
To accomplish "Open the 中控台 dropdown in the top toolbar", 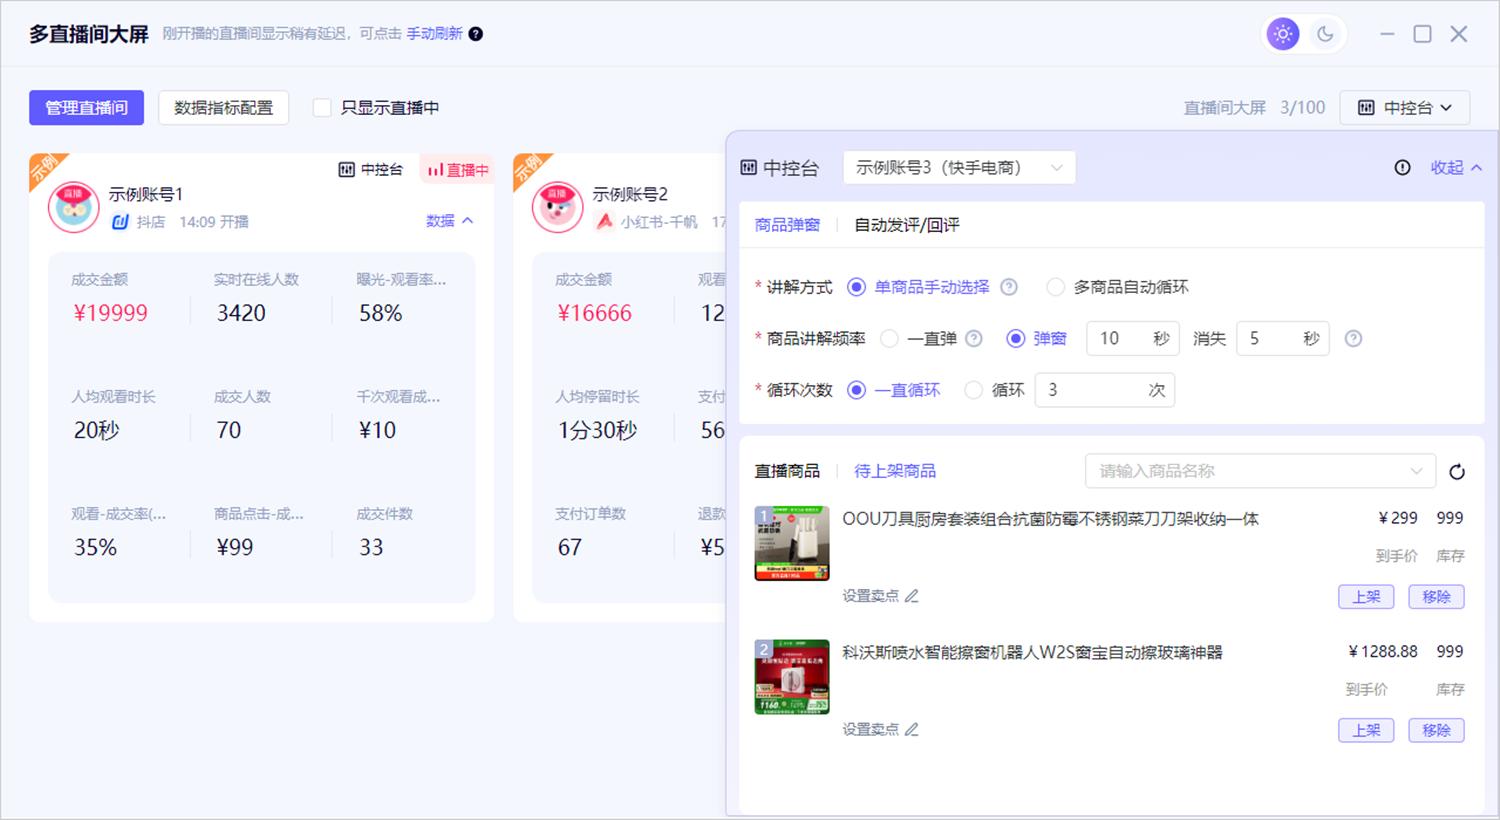I will tap(1405, 108).
